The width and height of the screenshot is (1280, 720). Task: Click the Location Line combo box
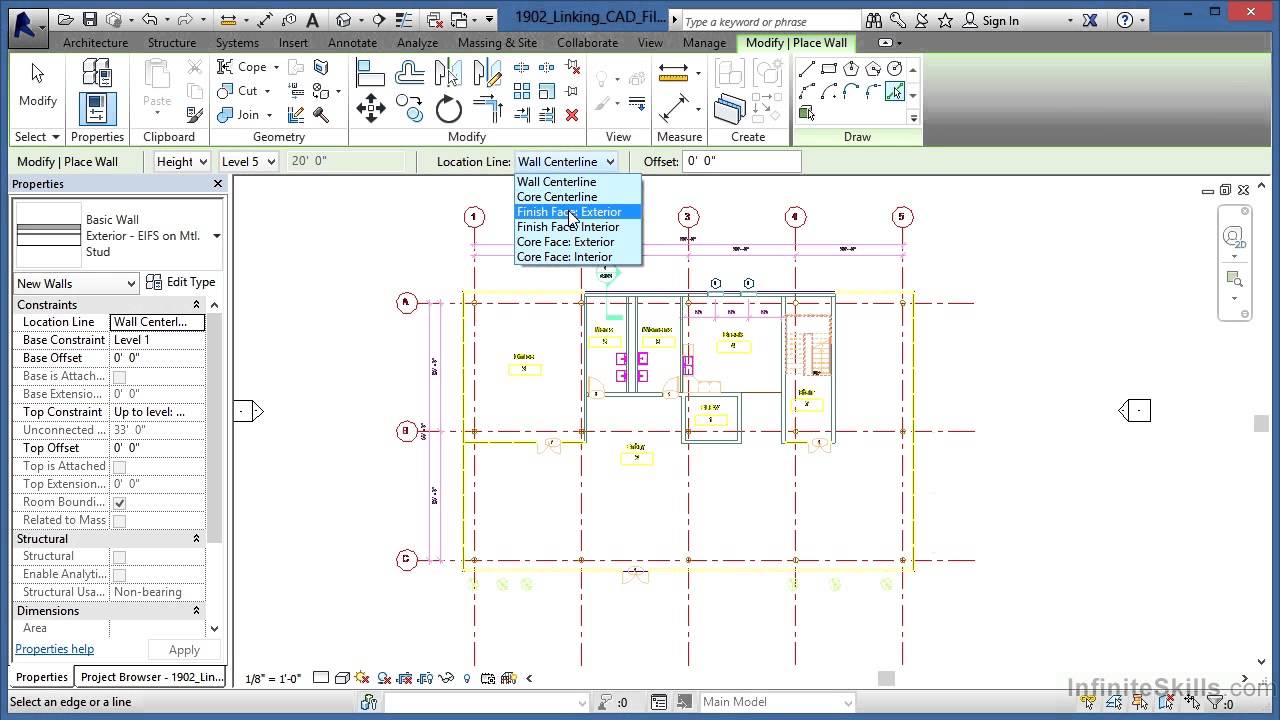[x=566, y=161]
